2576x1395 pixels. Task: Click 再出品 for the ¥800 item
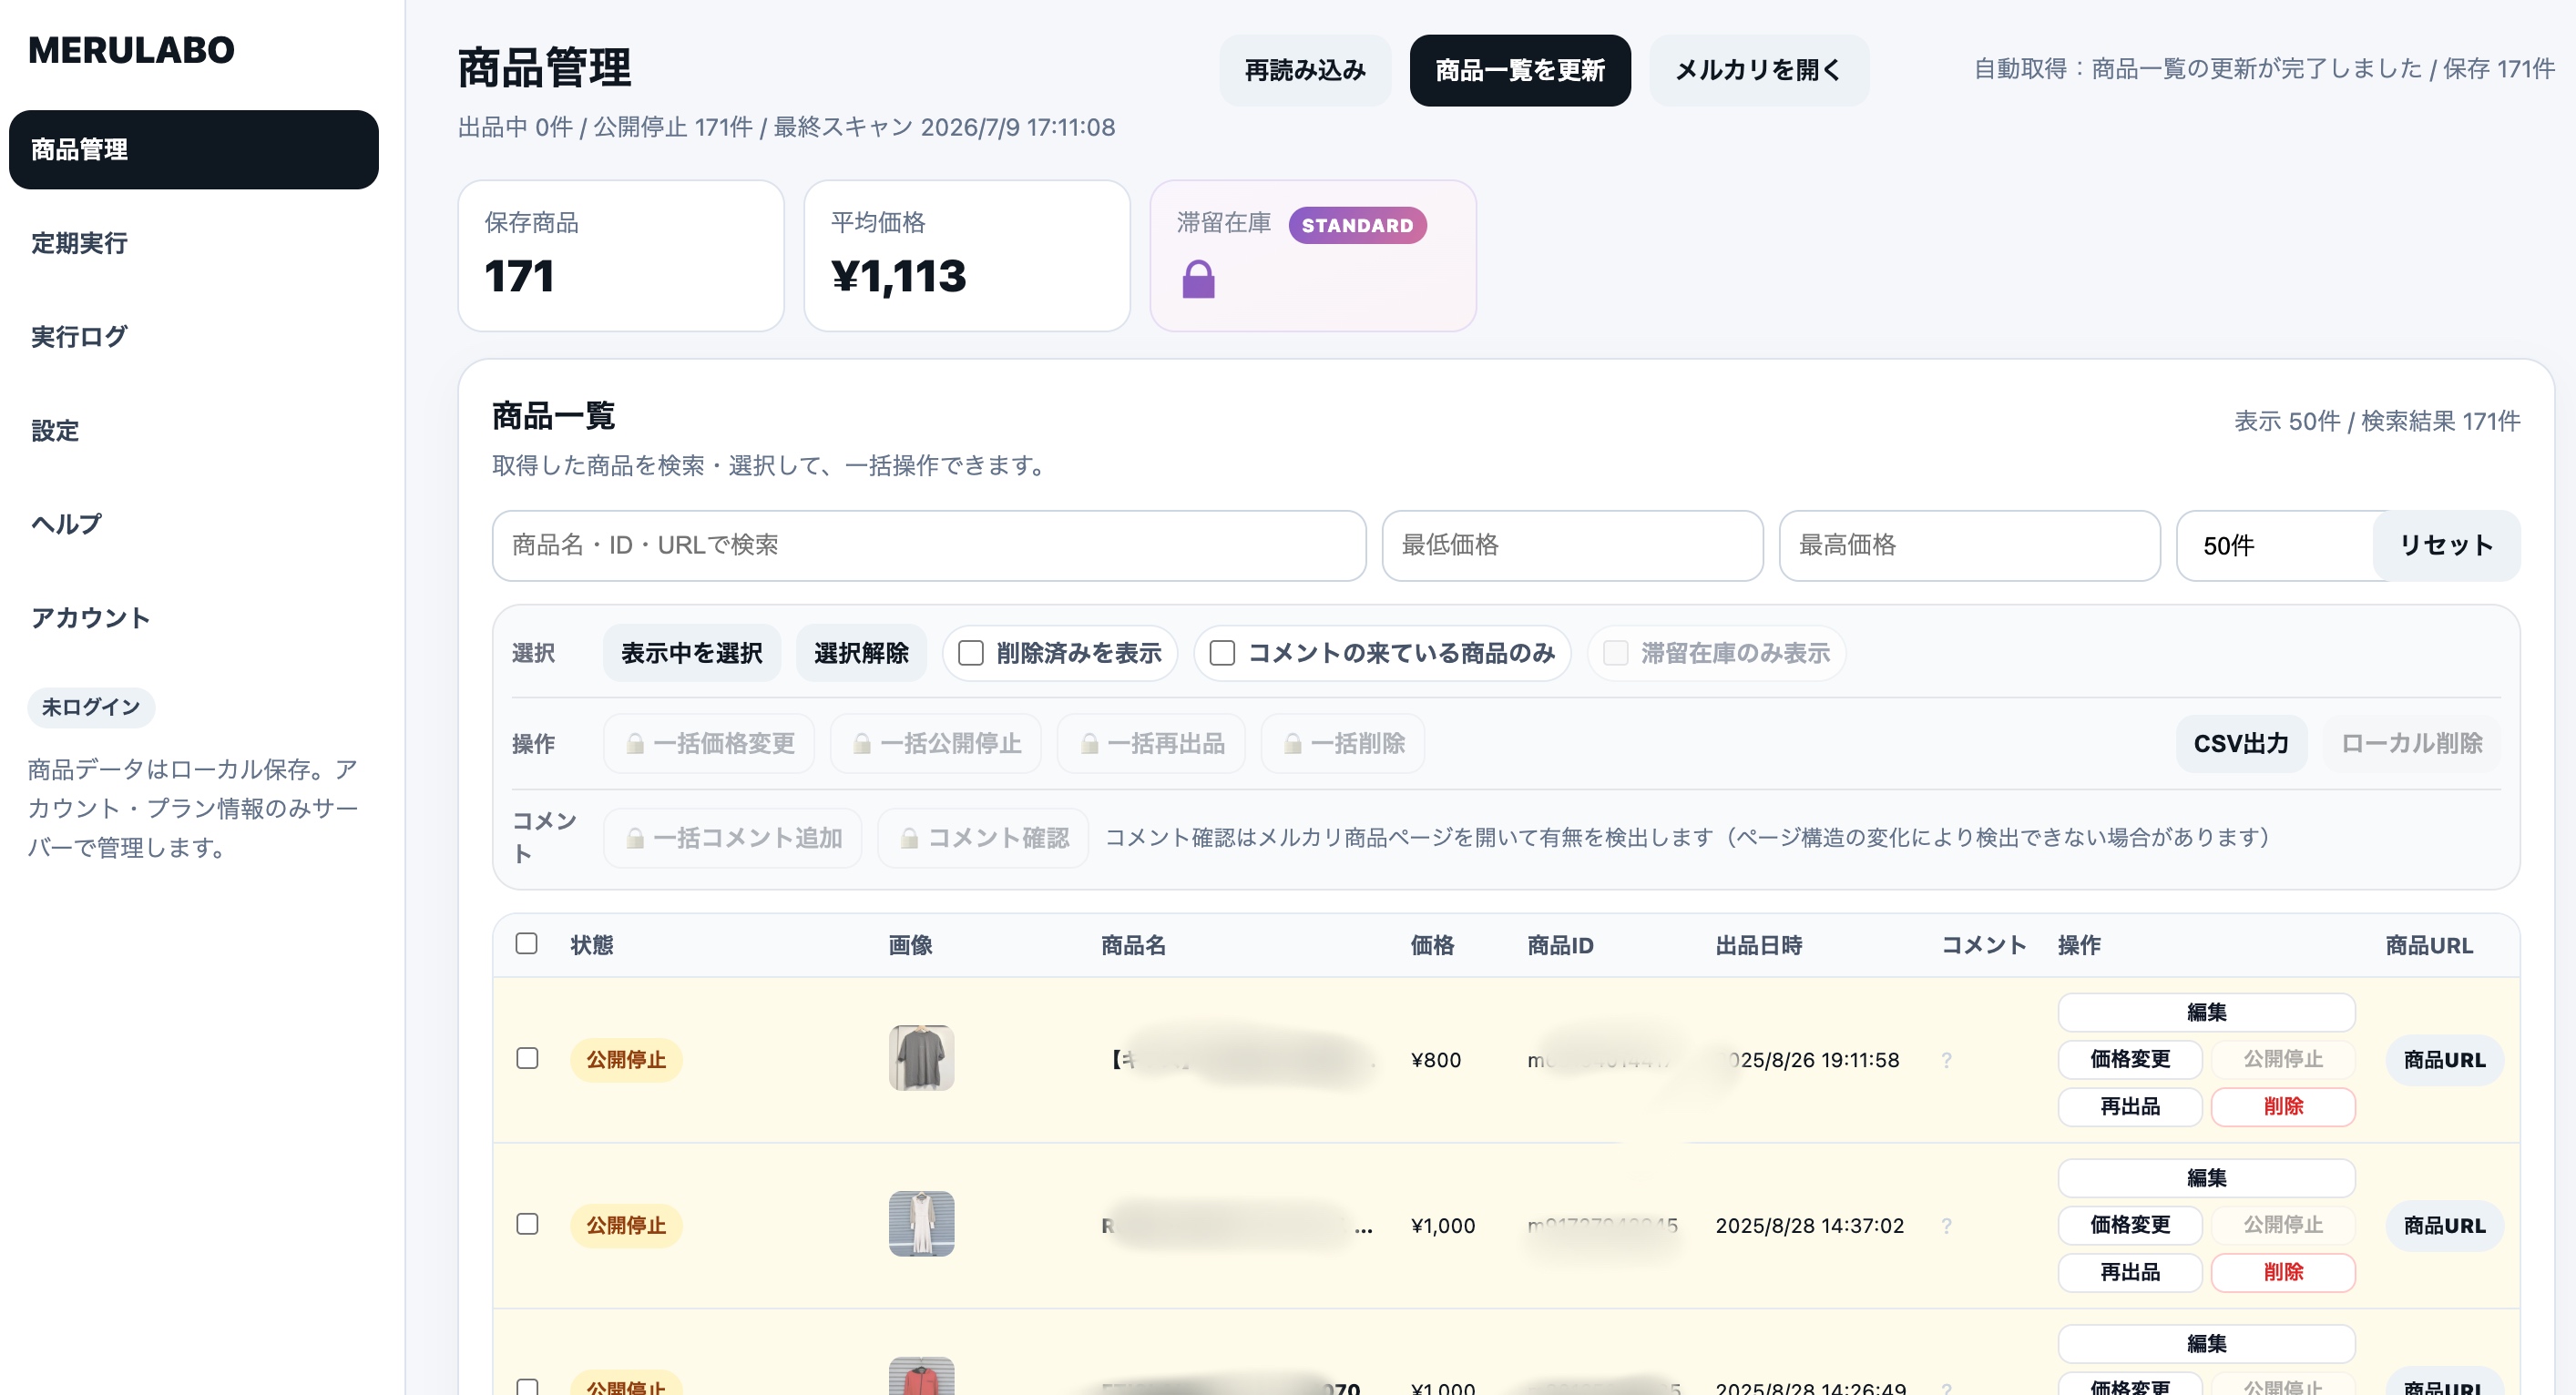2130,1106
